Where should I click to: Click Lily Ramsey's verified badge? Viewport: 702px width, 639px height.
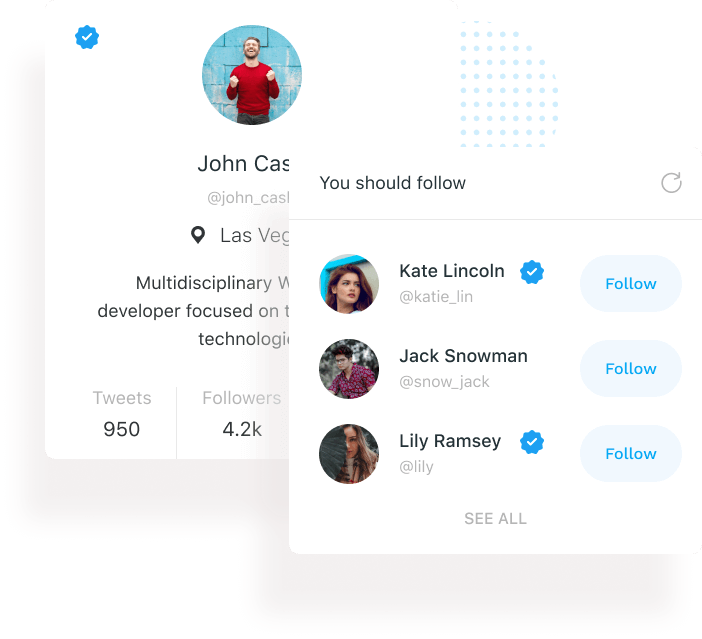(532, 442)
